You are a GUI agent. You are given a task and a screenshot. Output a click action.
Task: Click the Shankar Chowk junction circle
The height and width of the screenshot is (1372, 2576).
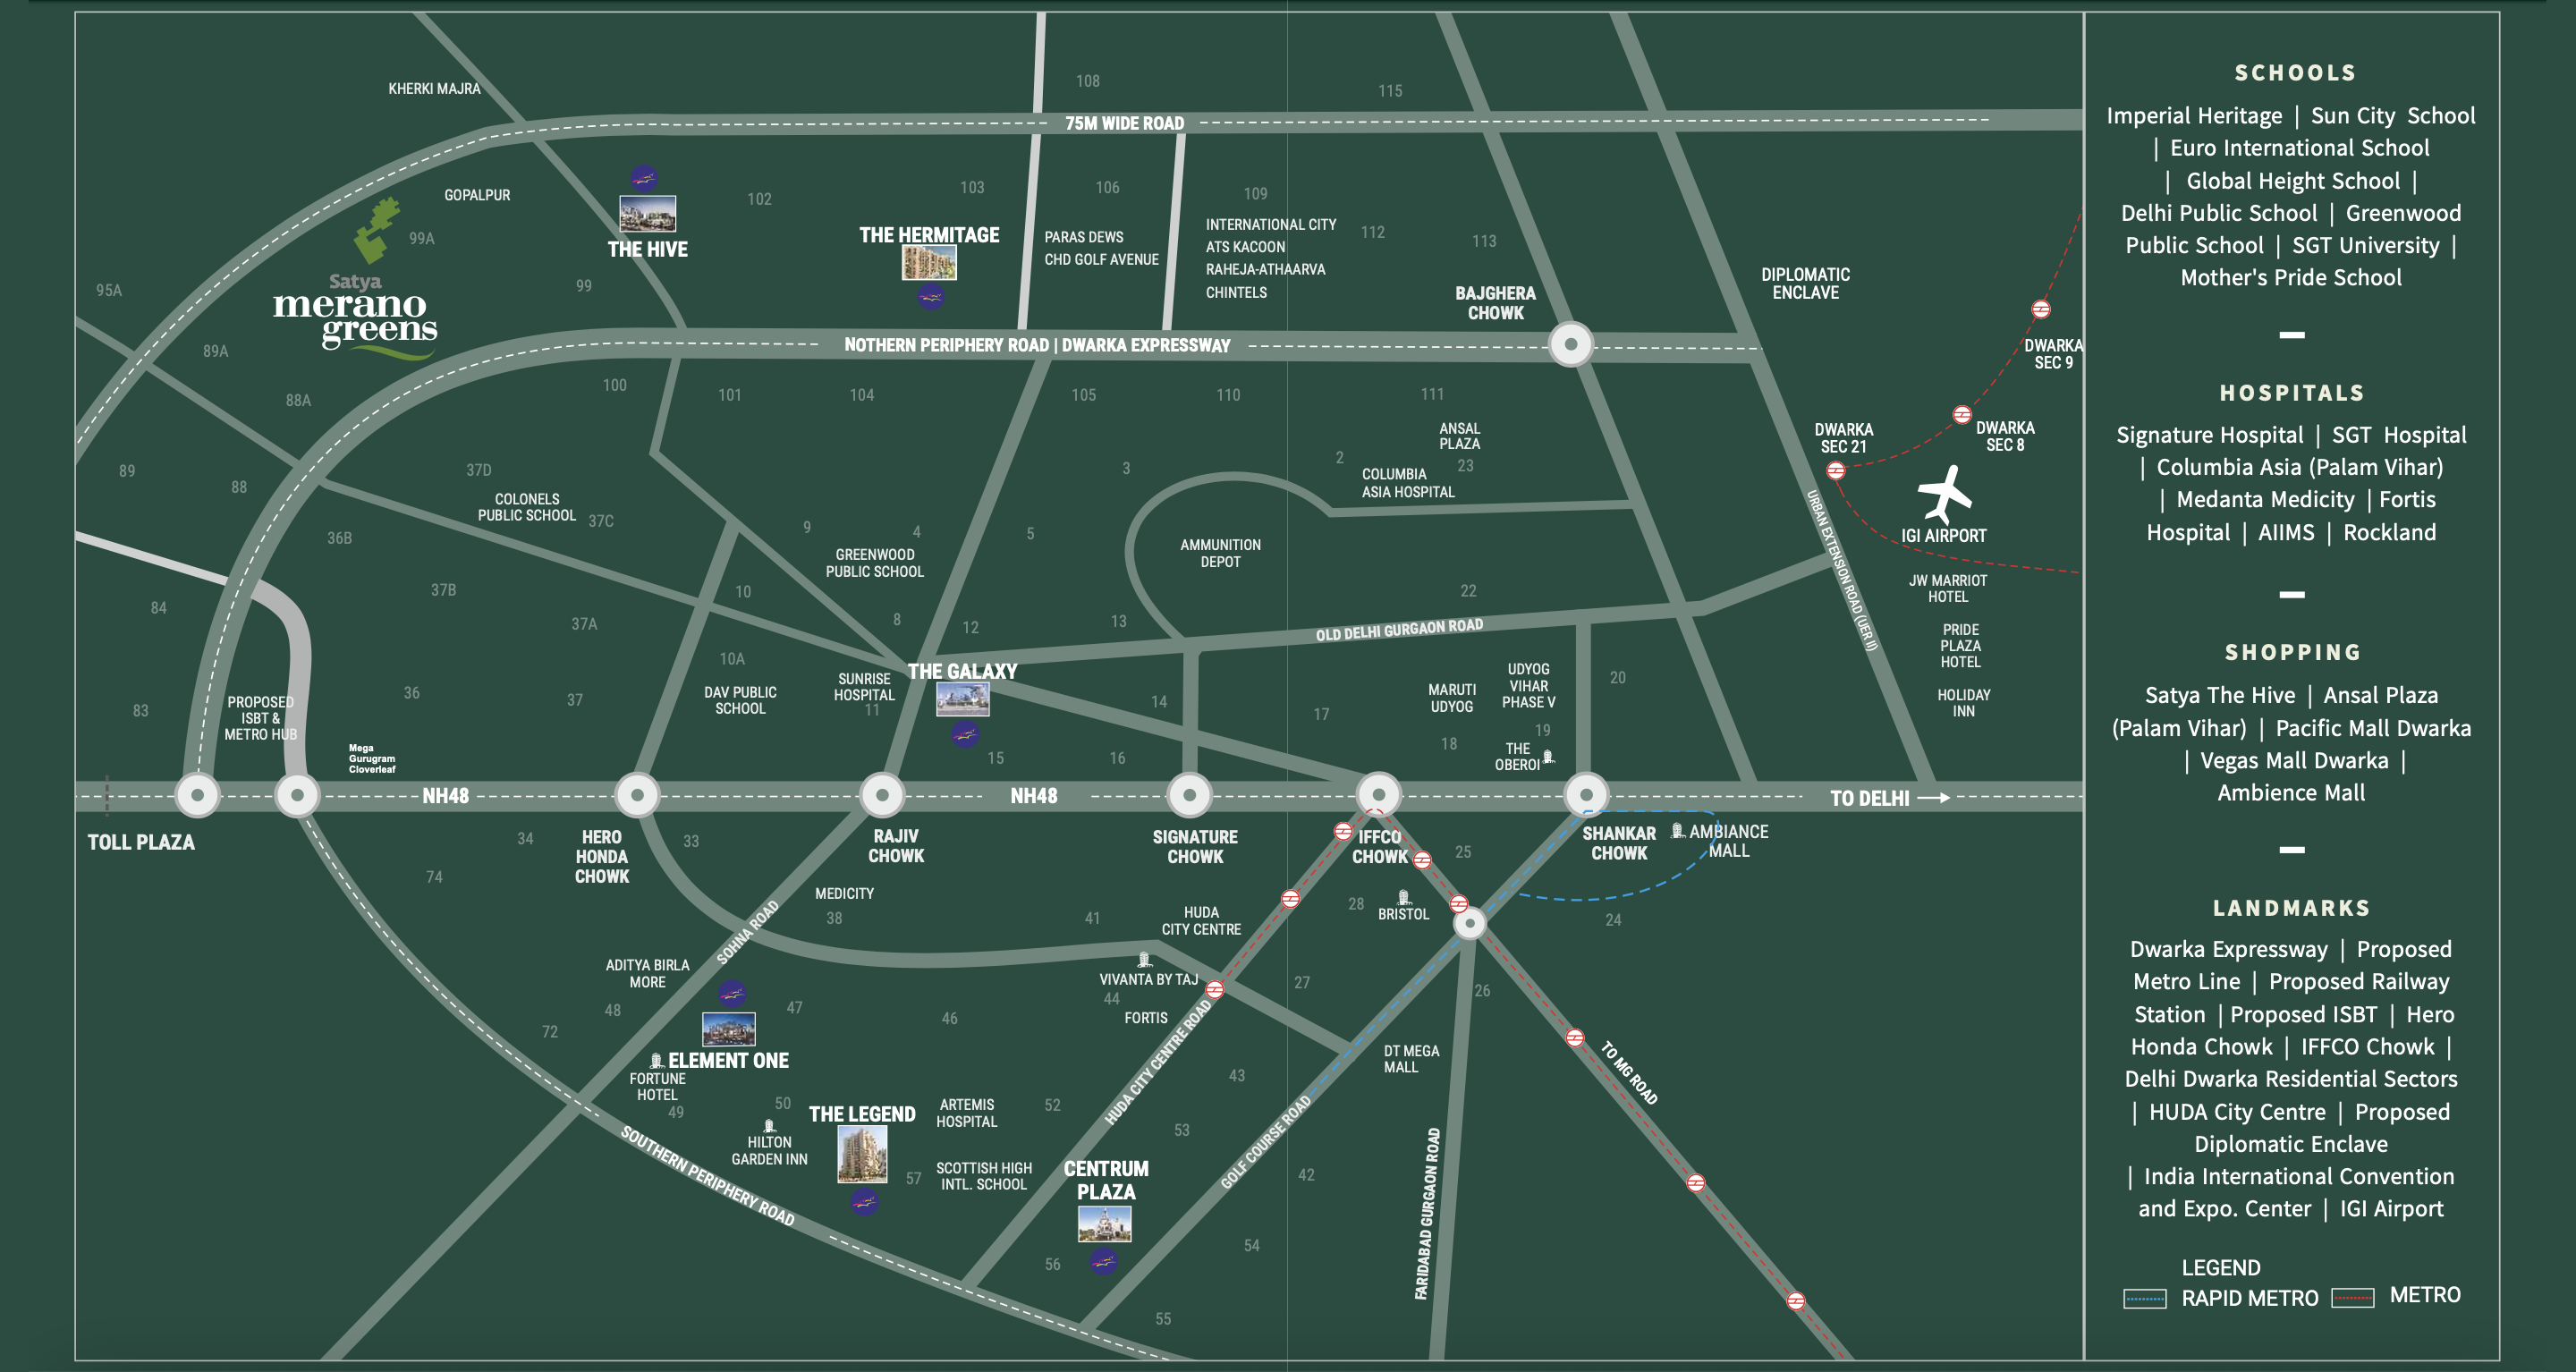[x=1586, y=795]
